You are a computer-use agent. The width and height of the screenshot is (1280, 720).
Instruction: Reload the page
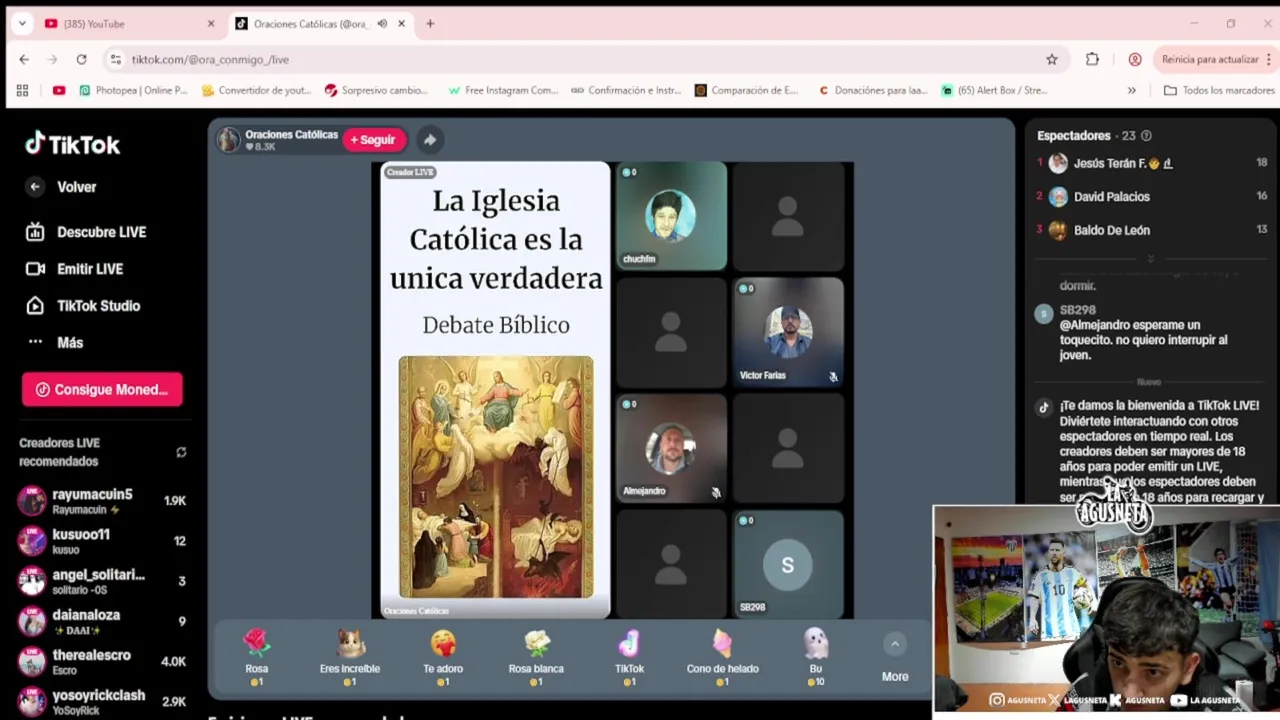[81, 60]
